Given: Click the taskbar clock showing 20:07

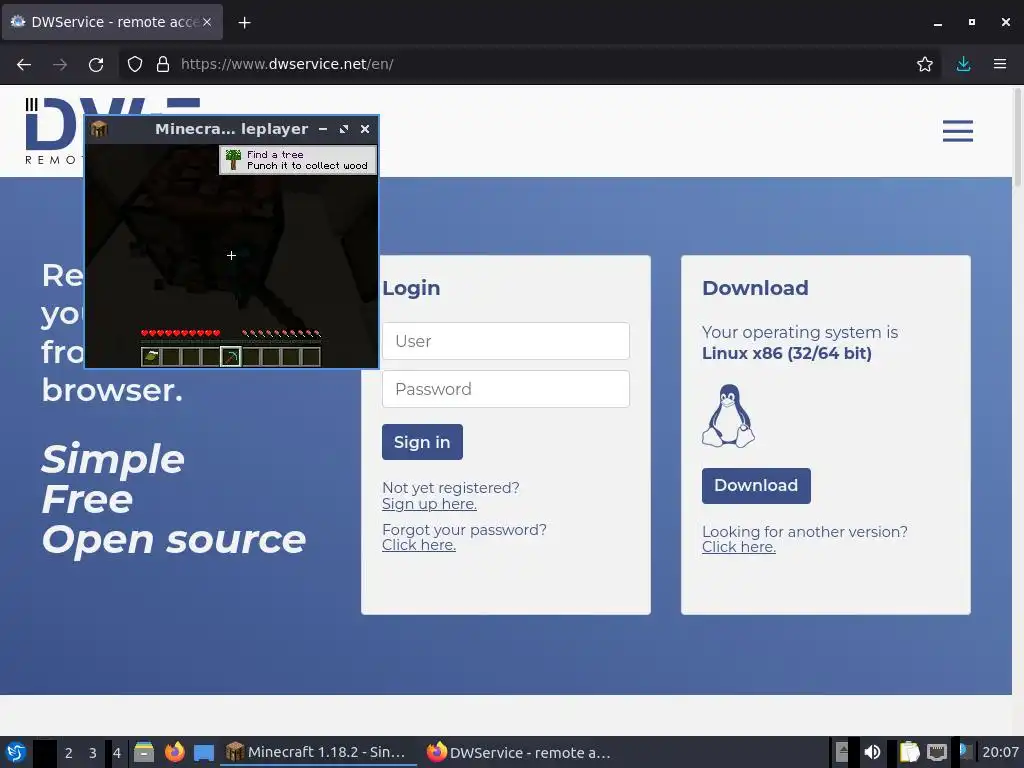Looking at the screenshot, I should pyautogui.click(x=1000, y=752).
